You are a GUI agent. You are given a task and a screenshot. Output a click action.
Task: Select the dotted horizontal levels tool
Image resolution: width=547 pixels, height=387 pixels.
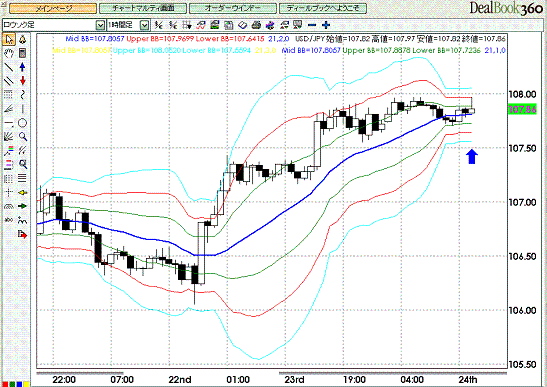pyautogui.click(x=9, y=95)
